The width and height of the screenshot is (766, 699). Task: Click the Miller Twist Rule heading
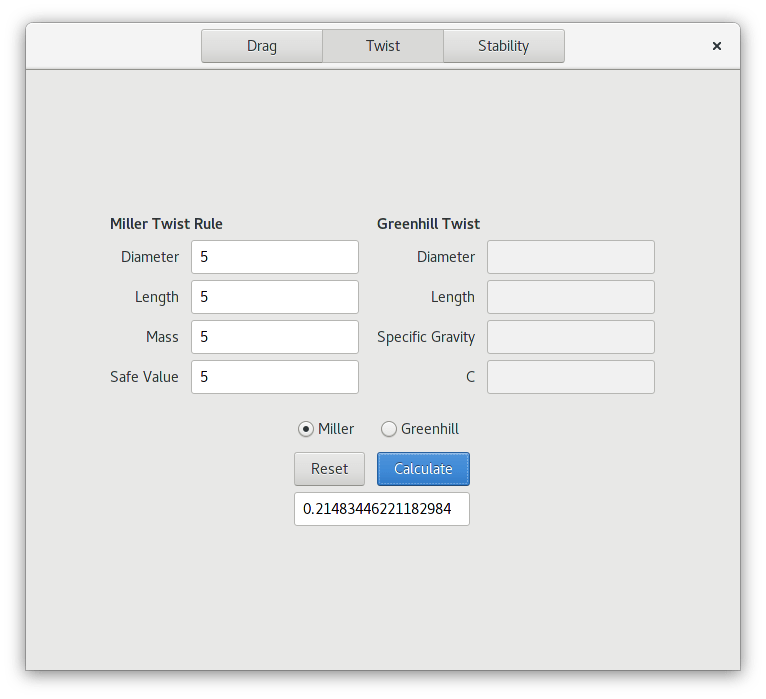[166, 224]
